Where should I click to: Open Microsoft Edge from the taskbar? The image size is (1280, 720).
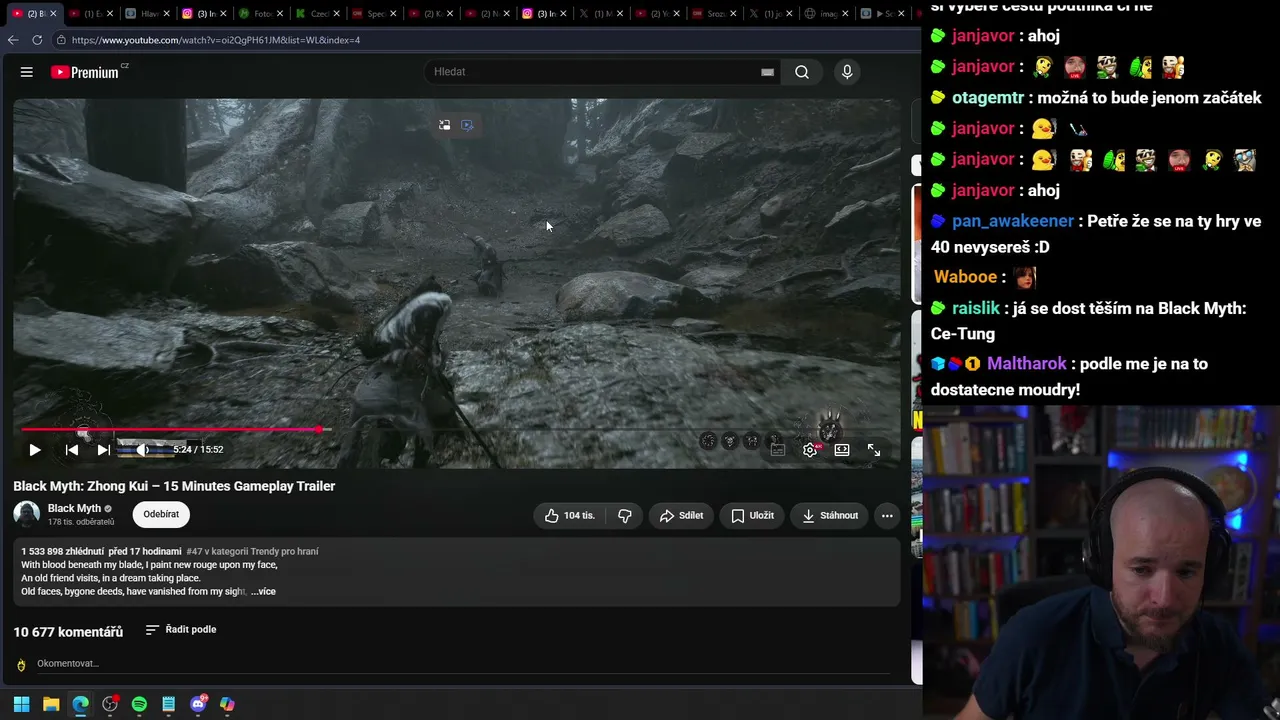coord(80,704)
